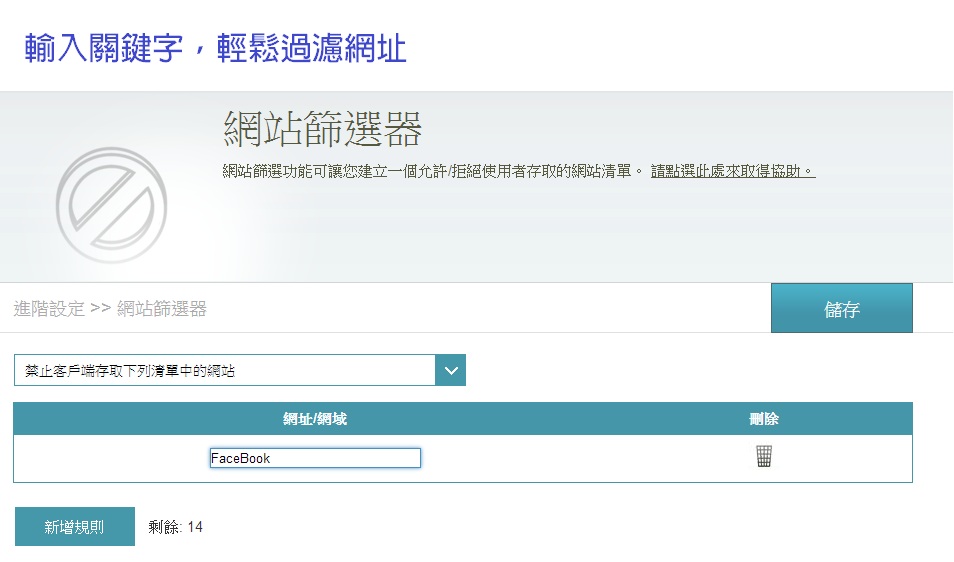Image resolution: width=954 pixels, height=562 pixels.
Task: Click the >> breadcrumb separator
Action: tap(100, 309)
